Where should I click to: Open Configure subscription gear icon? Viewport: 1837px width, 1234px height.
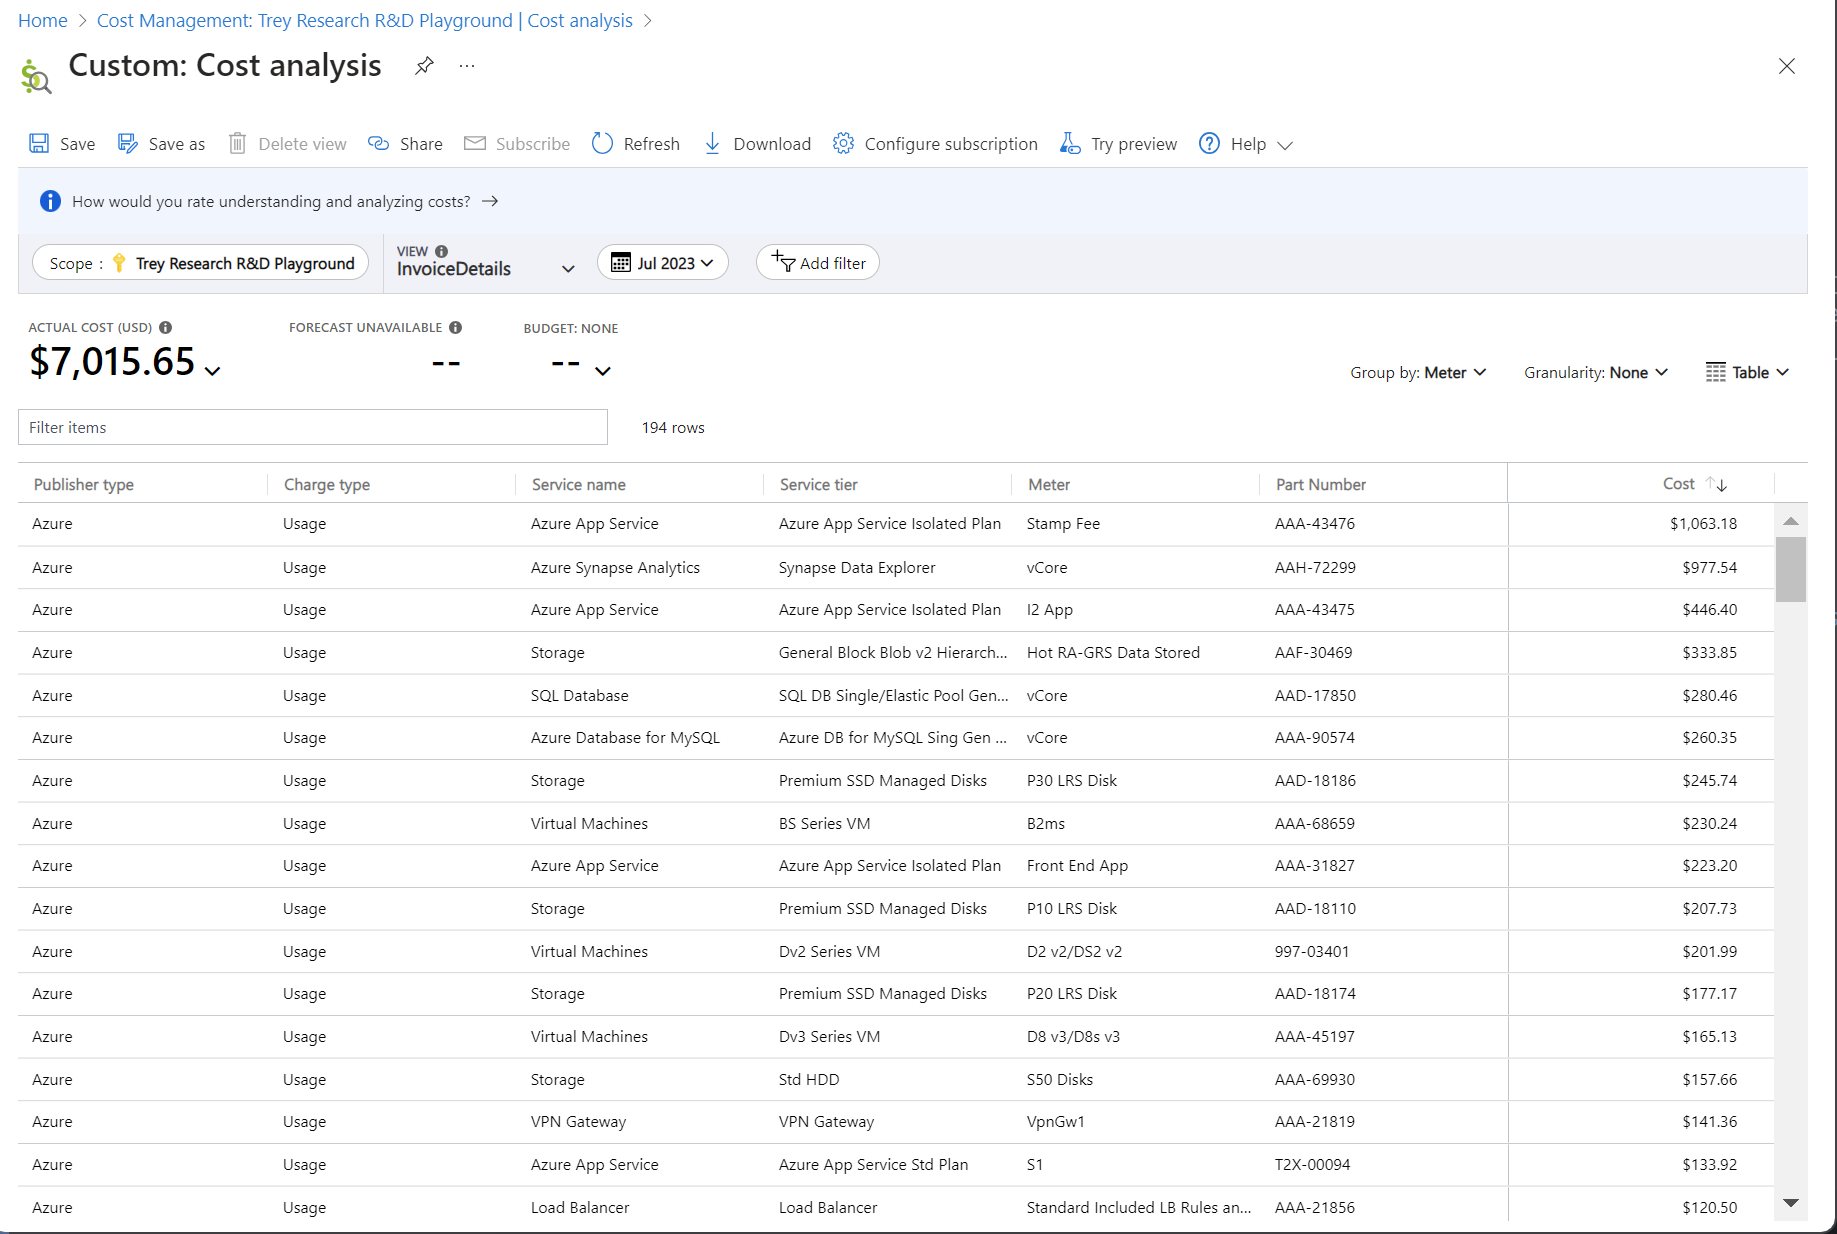[843, 144]
